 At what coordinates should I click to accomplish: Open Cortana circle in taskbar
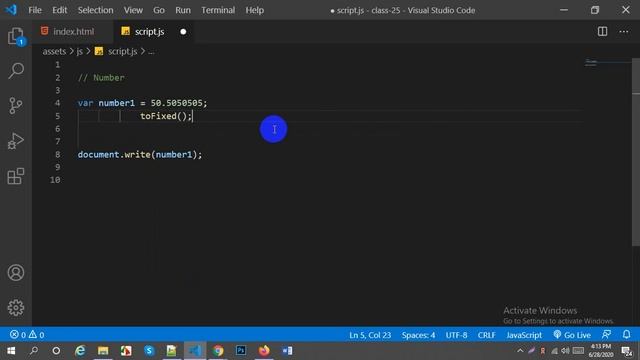point(56,351)
